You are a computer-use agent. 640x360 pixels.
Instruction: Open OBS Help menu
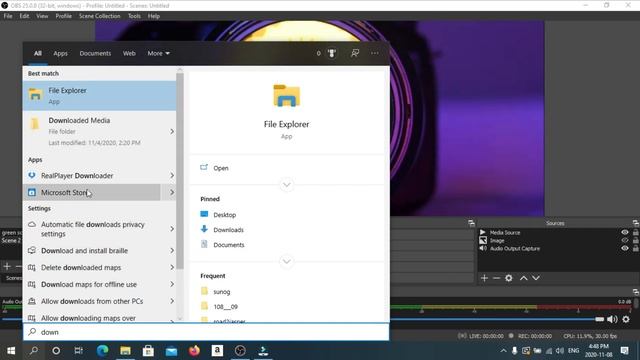(x=154, y=16)
